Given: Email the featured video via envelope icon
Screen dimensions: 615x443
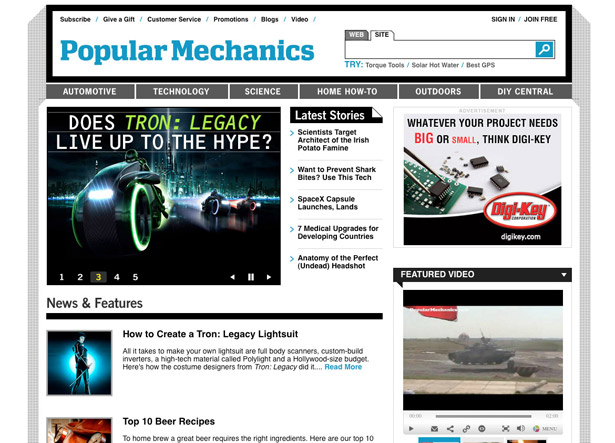Looking at the screenshot, I should (x=434, y=428).
